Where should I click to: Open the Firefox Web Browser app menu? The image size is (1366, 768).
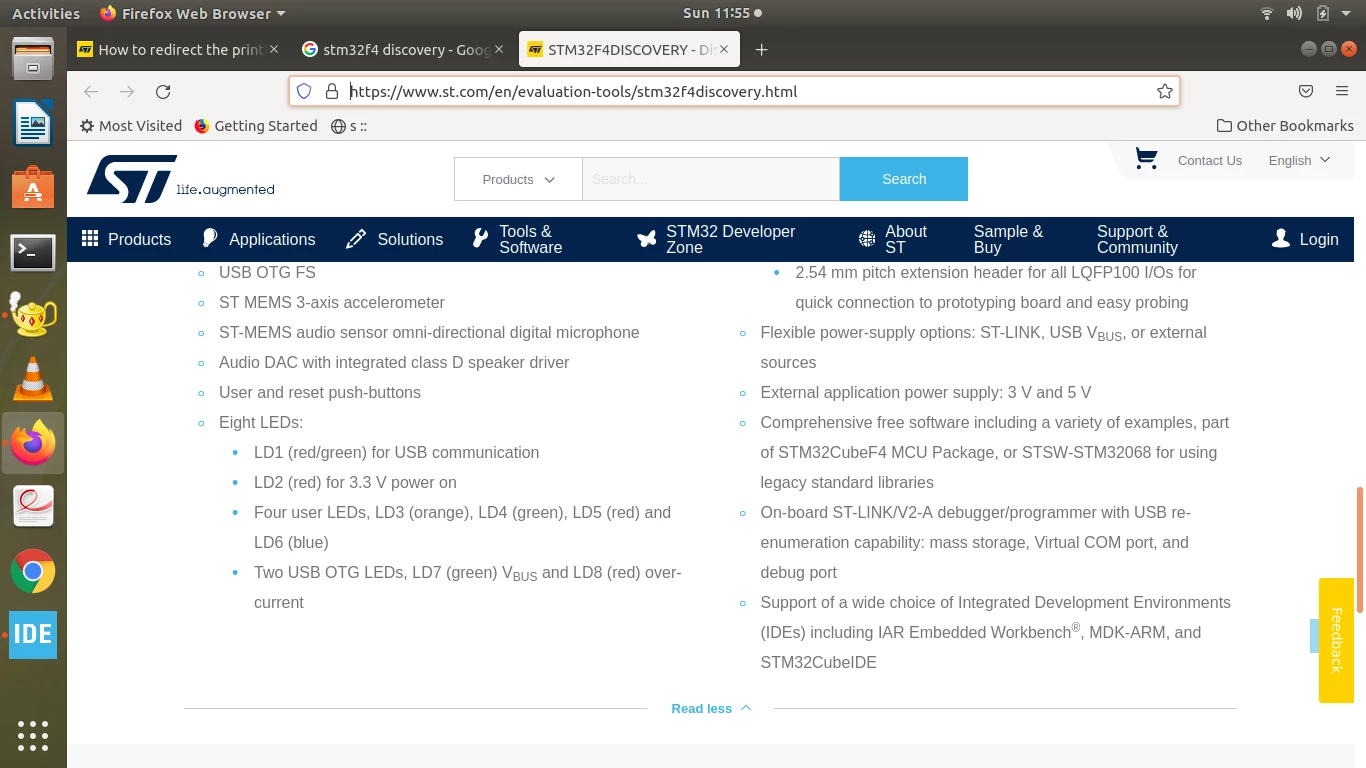(x=193, y=13)
